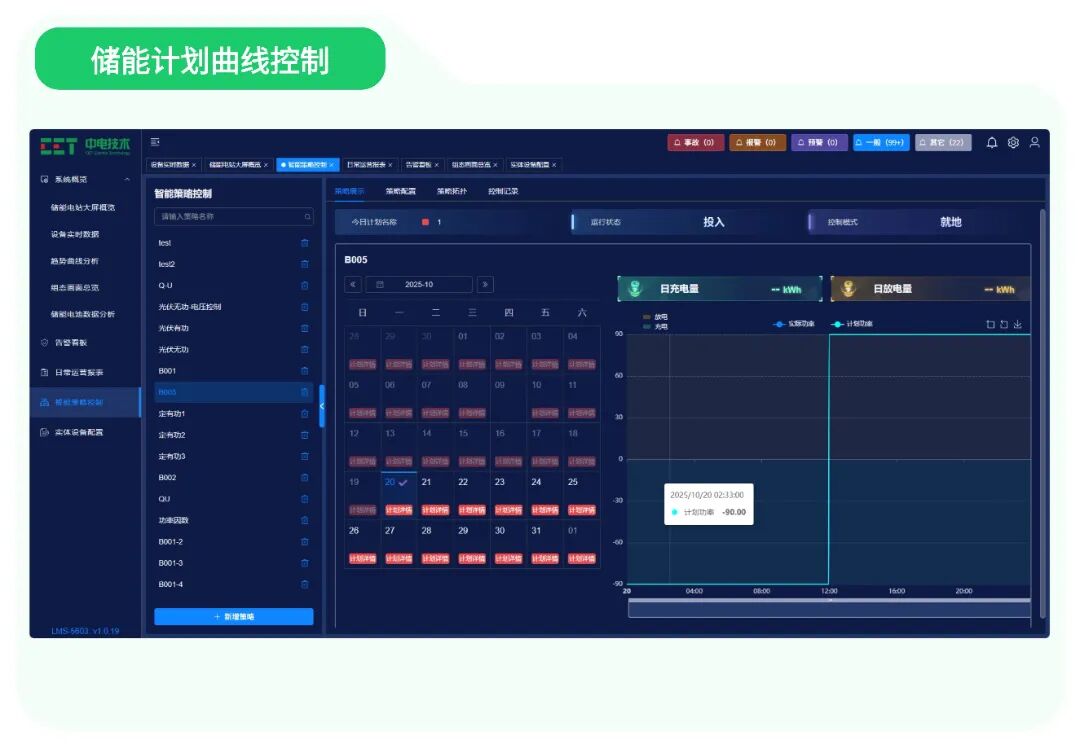Click trash icon for 光伏无功 strategy
Image resolution: width=1080 pixels, height=756 pixels.
click(x=304, y=350)
